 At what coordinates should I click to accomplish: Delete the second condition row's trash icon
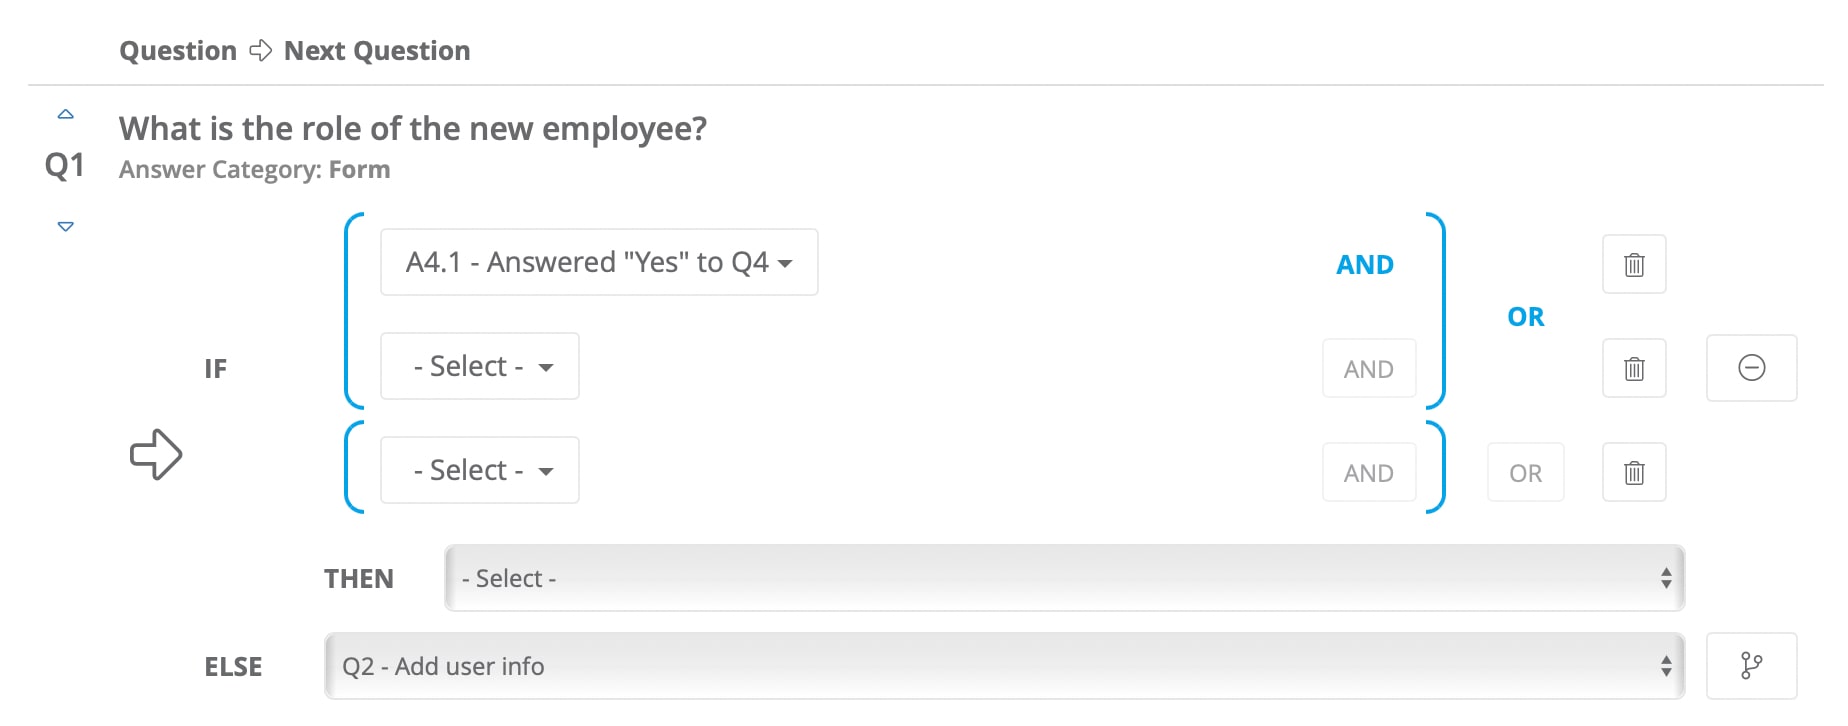tap(1633, 368)
